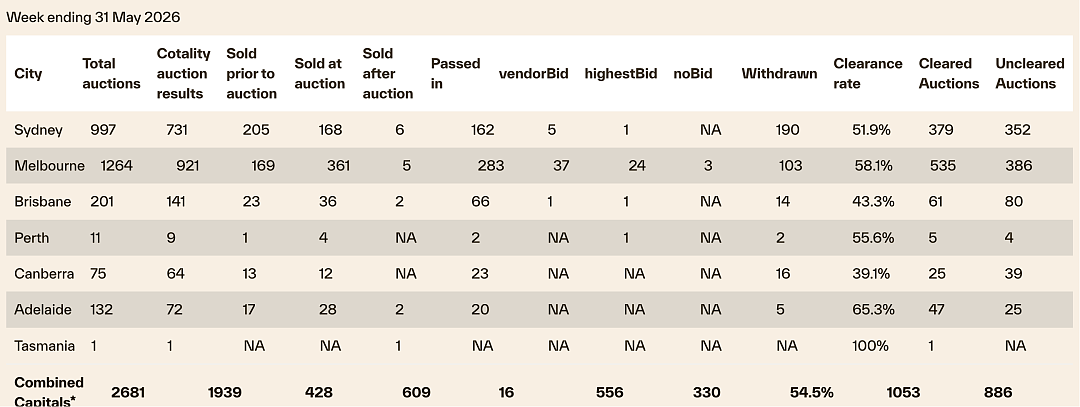The height and width of the screenshot is (407, 1080).
Task: Select the Perth row label
Action: 32,238
